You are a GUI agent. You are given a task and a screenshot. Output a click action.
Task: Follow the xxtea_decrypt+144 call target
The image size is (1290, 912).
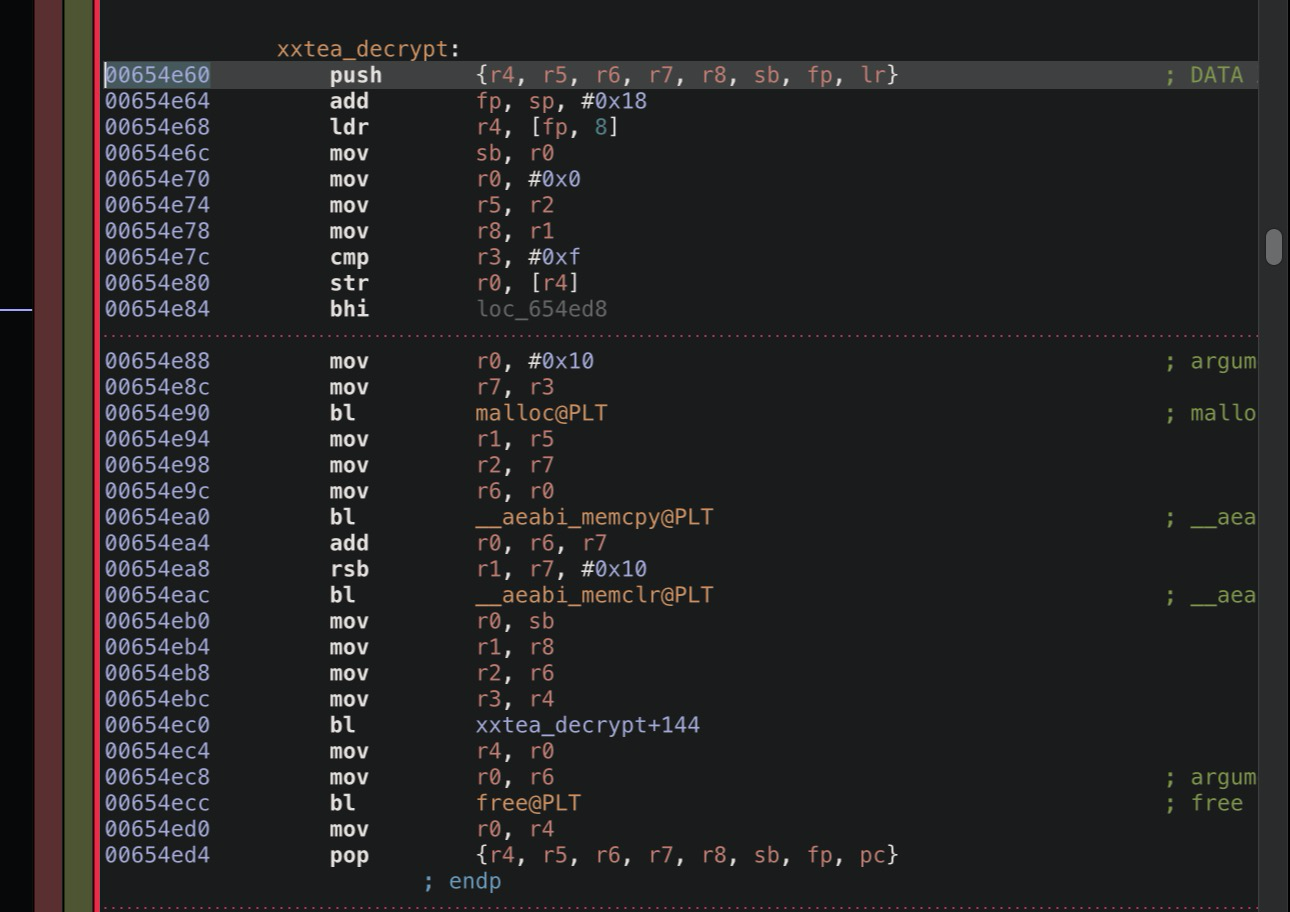588,725
